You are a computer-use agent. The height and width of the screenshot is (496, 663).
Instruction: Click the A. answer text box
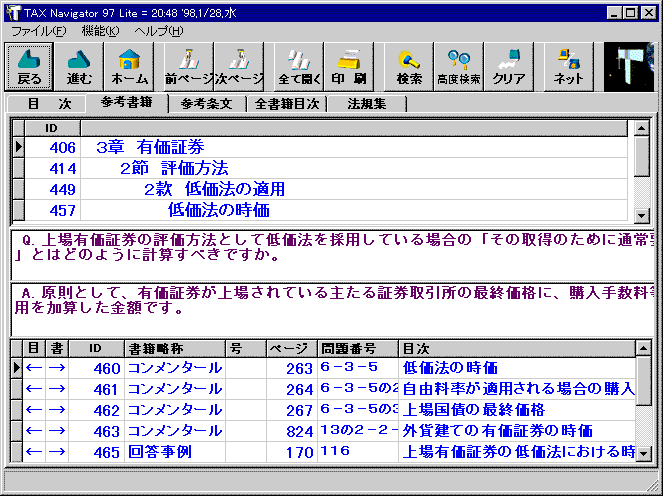(333, 308)
